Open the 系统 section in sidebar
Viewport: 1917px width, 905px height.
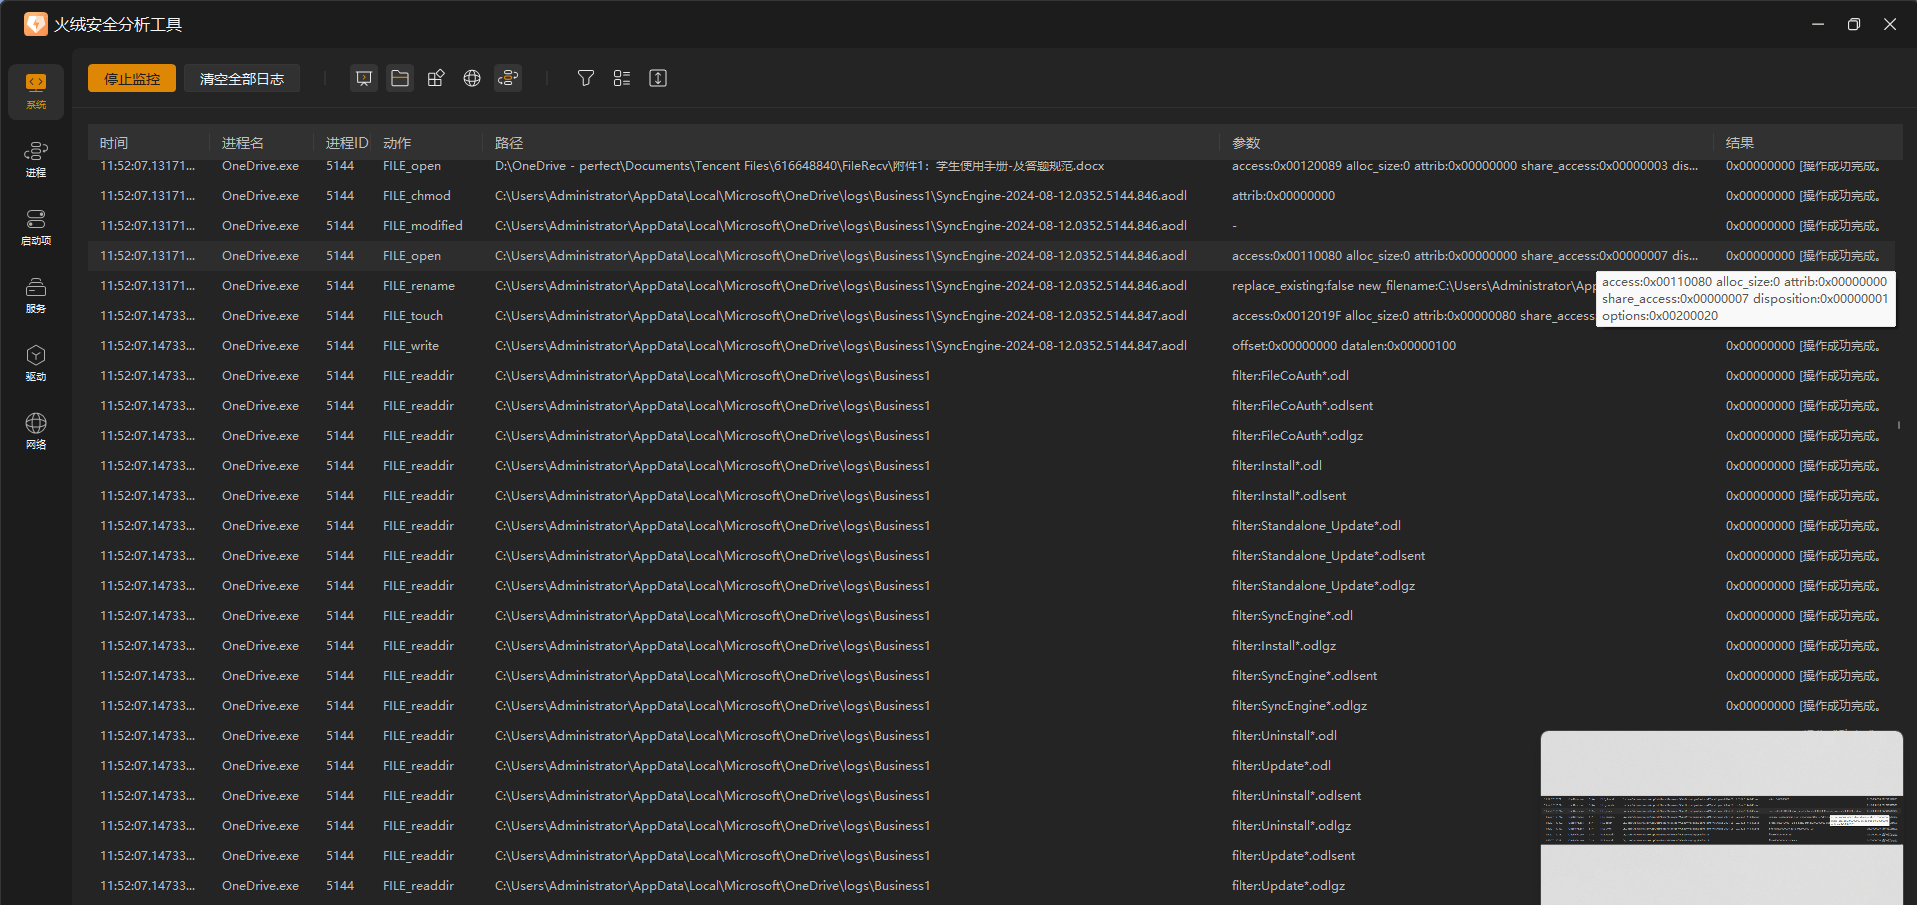click(36, 92)
